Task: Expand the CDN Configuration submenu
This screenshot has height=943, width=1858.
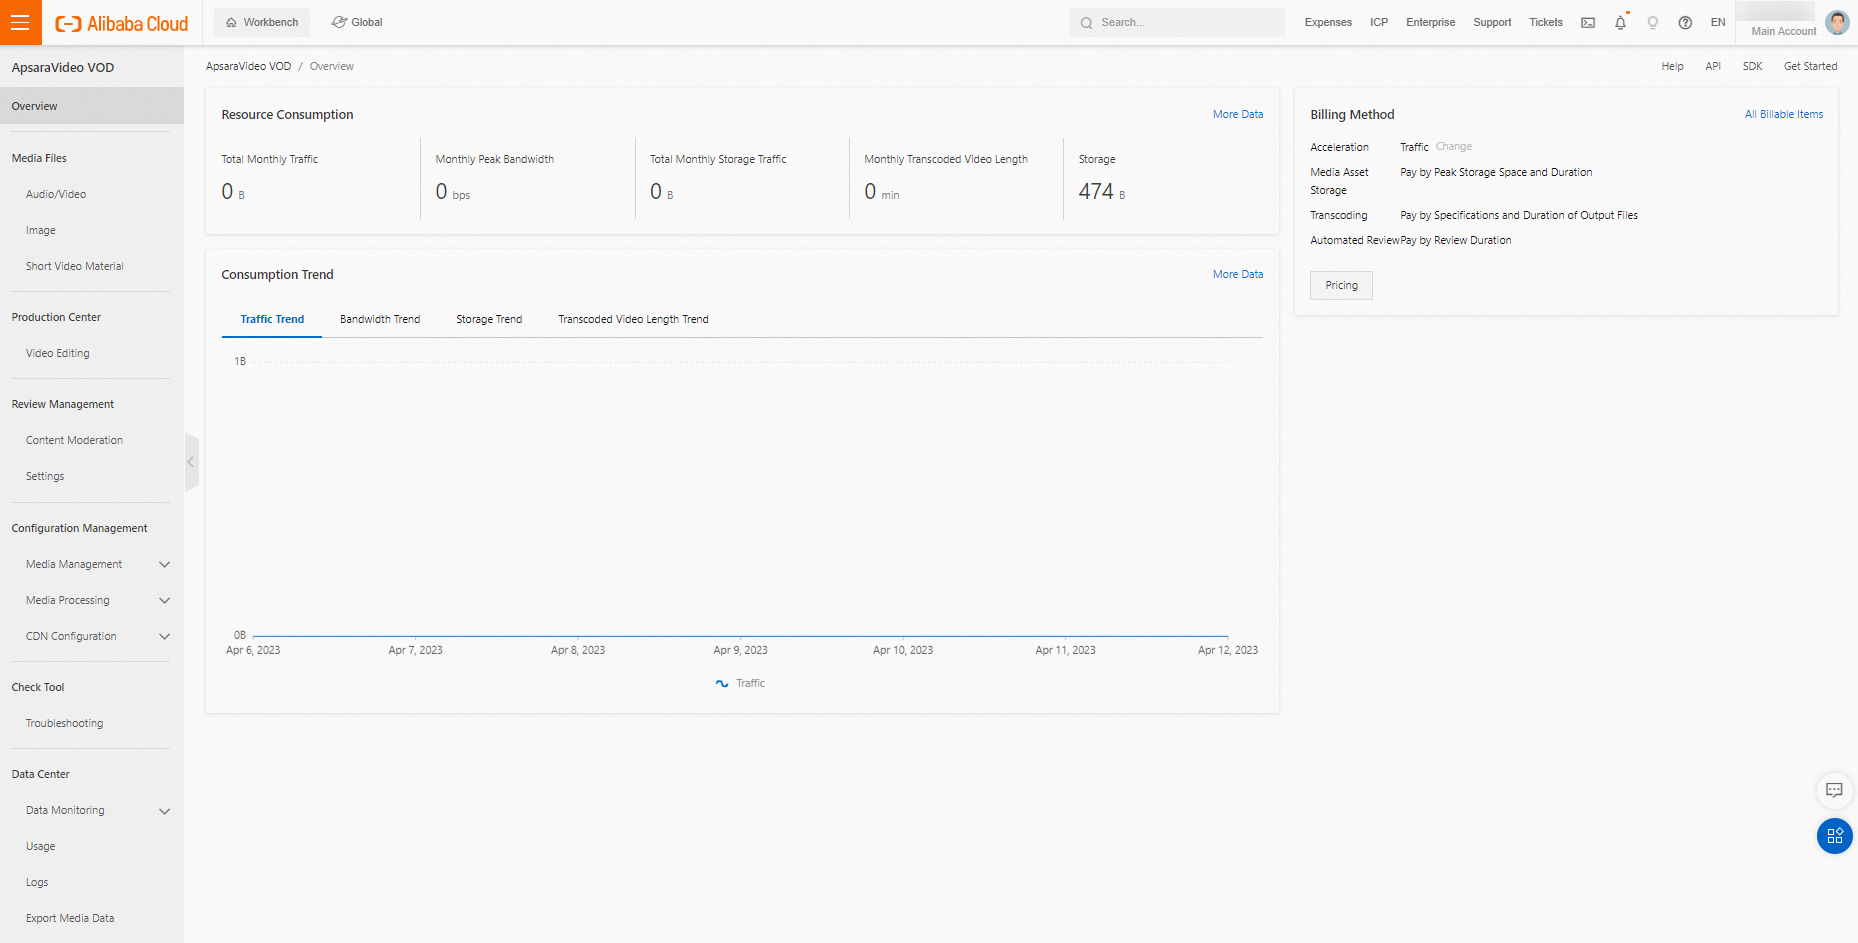Action: [x=165, y=637]
